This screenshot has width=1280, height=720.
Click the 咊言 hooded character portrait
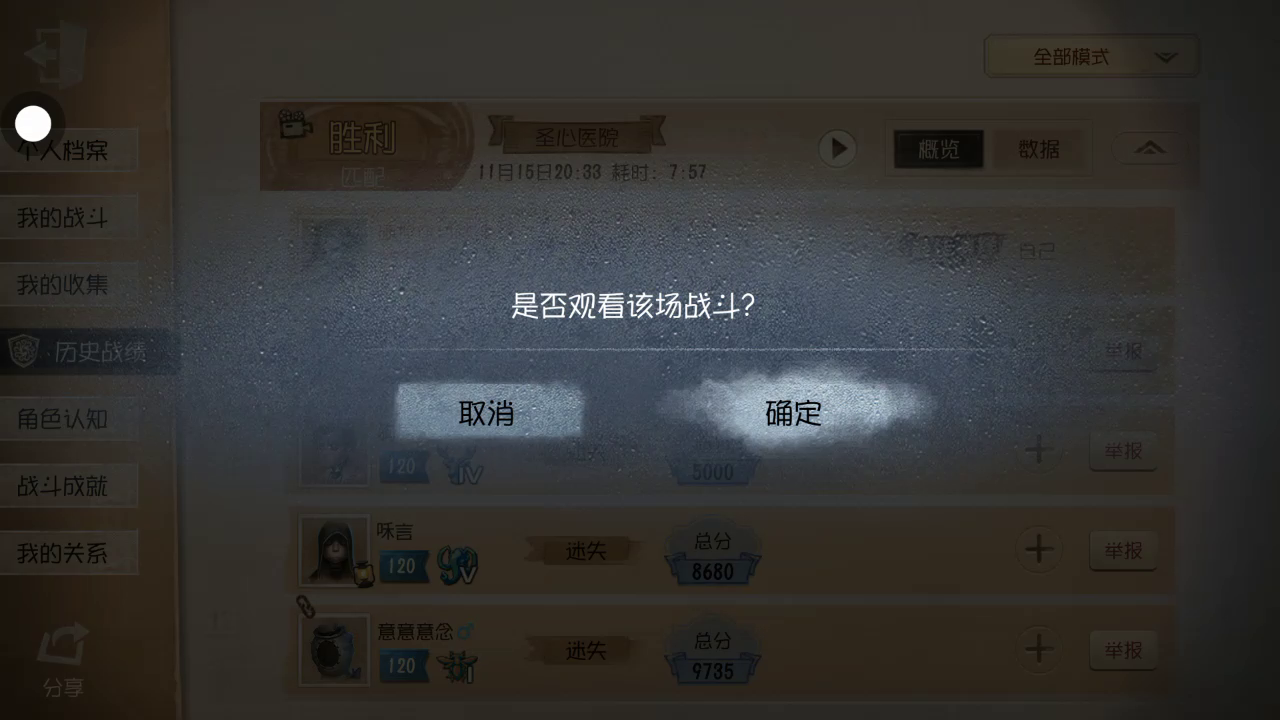334,550
